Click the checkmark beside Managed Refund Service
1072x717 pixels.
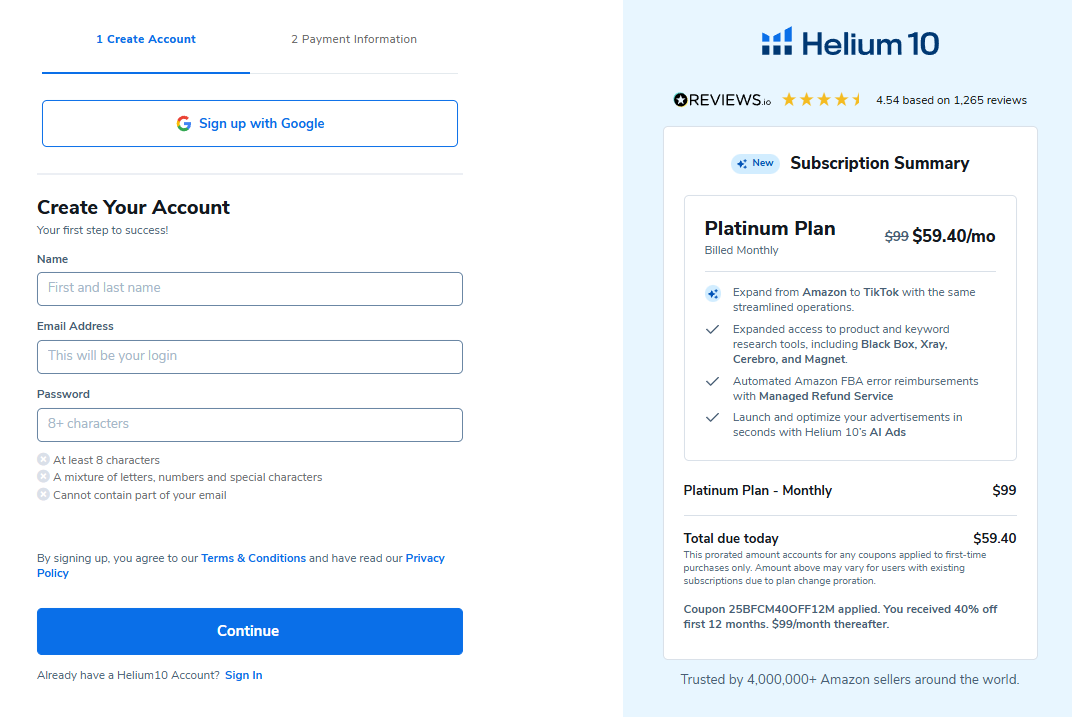pyautogui.click(x=712, y=382)
